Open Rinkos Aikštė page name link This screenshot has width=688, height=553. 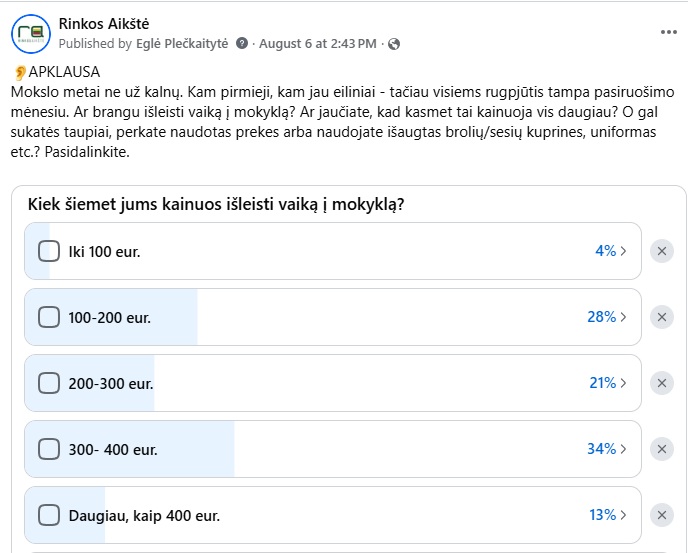pyautogui.click(x=104, y=24)
